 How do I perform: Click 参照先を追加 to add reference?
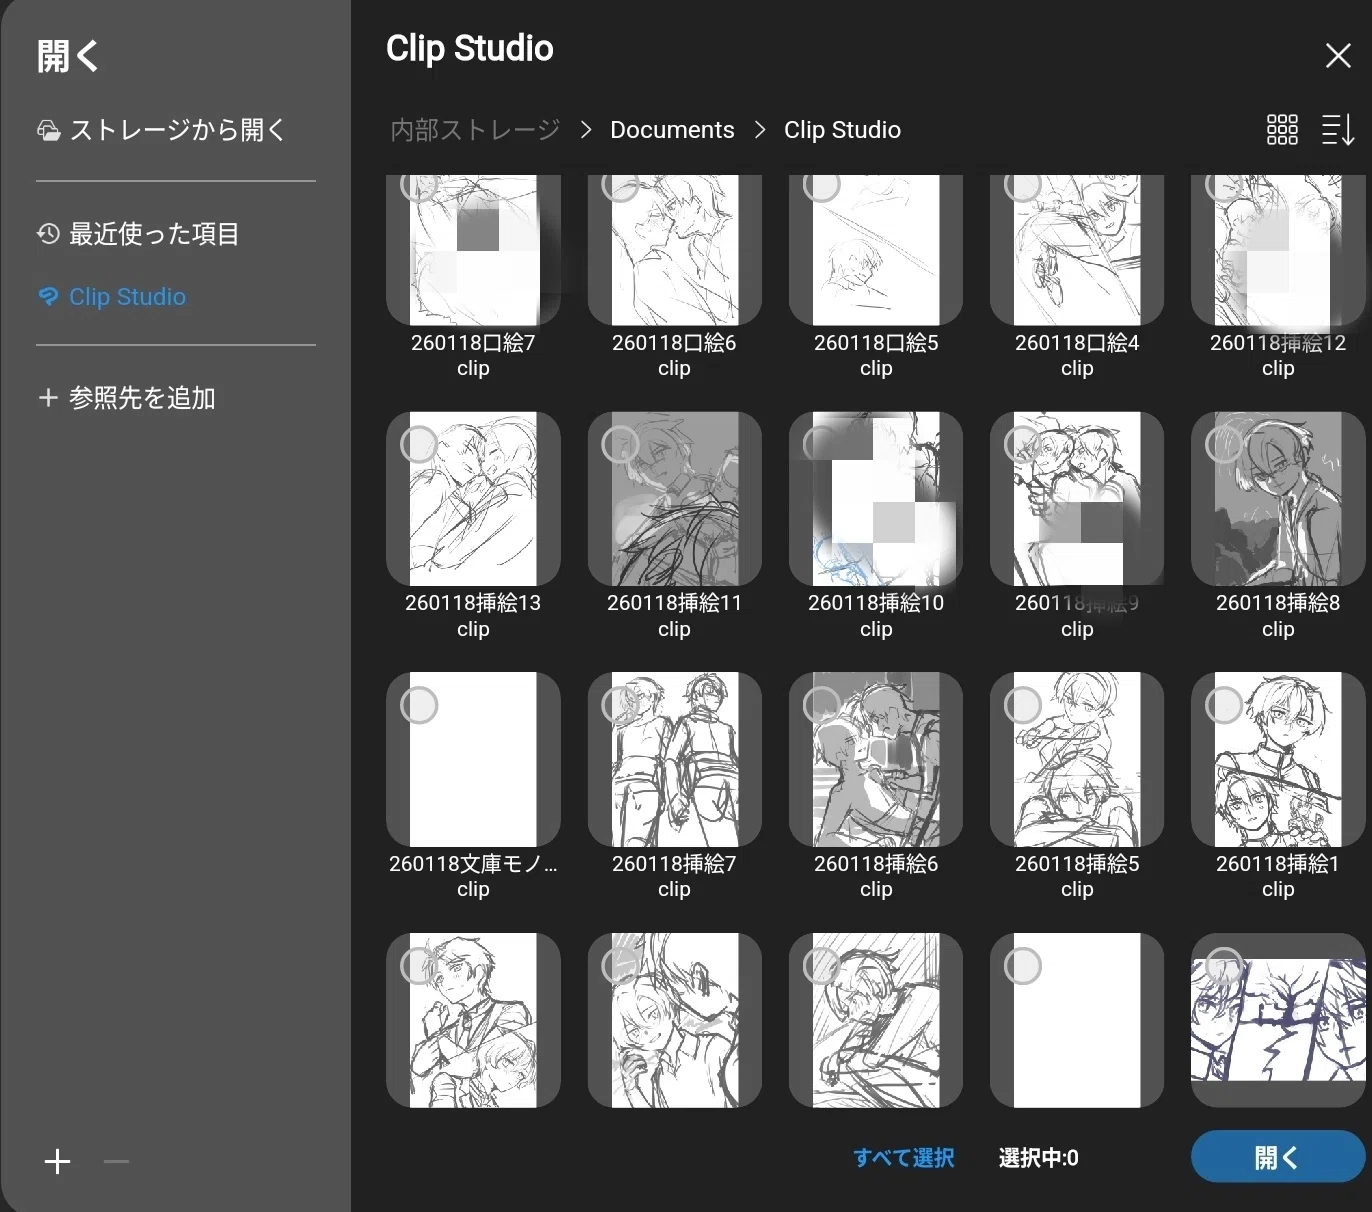click(x=126, y=398)
